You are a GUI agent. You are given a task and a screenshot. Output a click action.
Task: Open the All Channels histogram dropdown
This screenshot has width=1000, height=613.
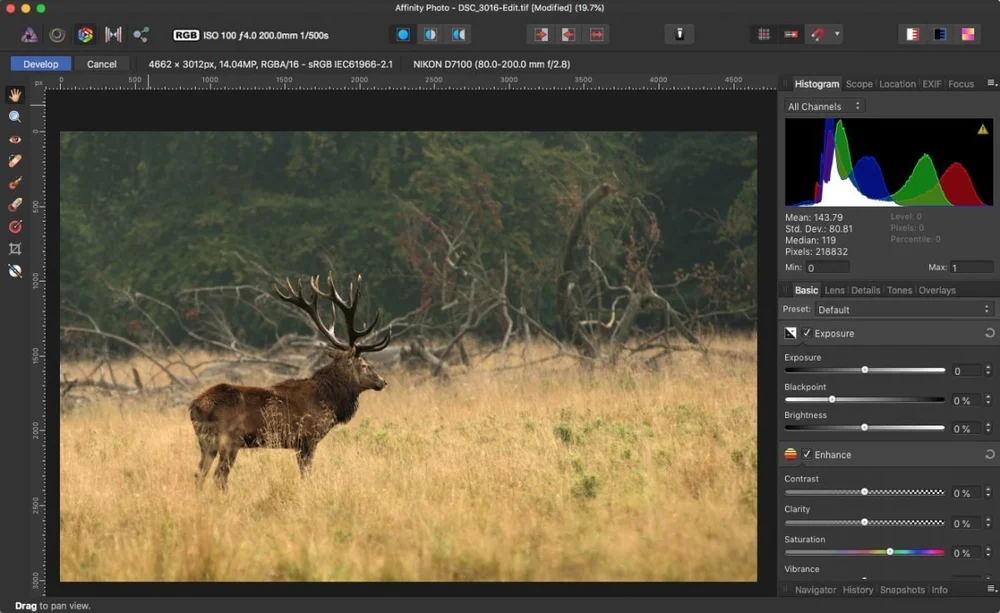(822, 105)
